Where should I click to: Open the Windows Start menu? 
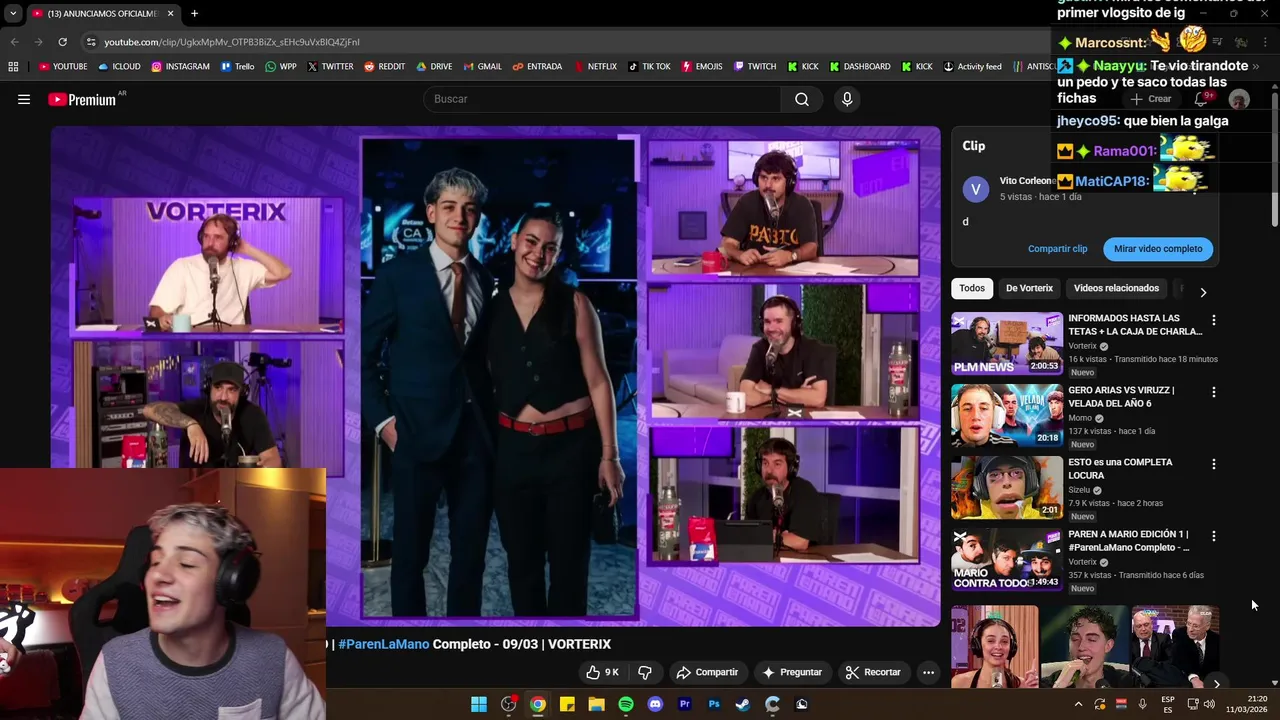pos(479,704)
